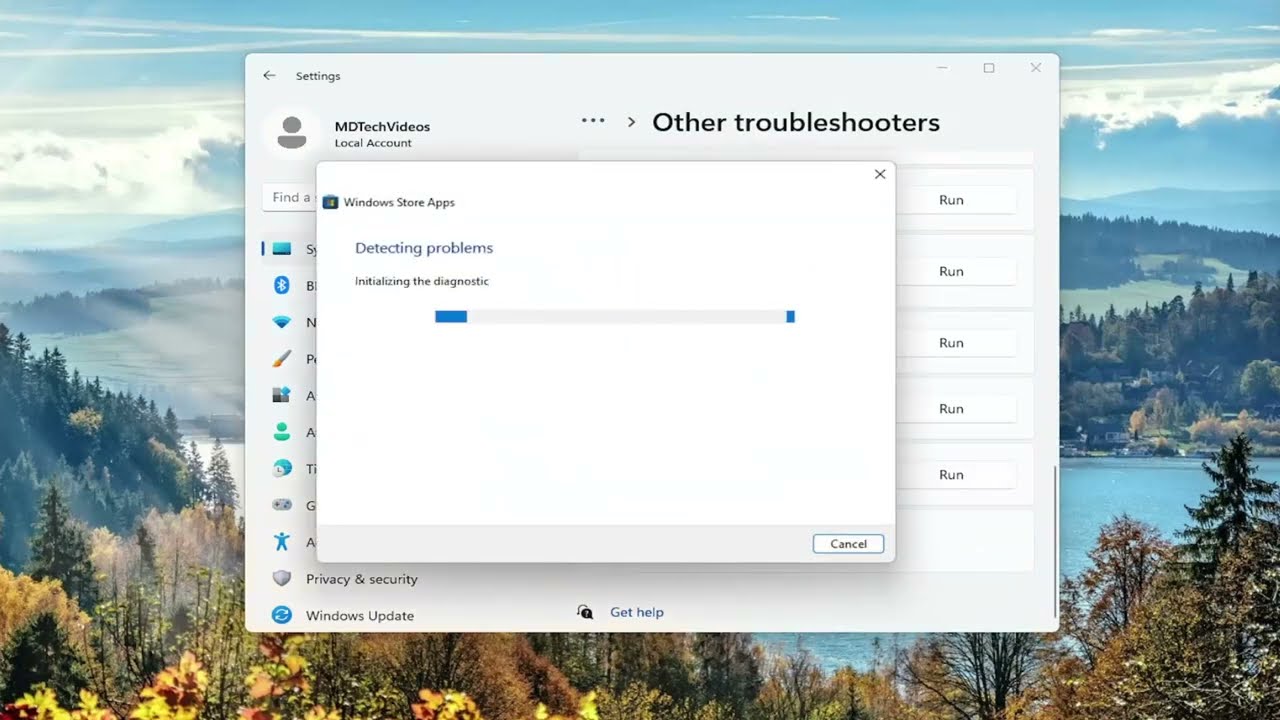The height and width of the screenshot is (720, 1280).
Task: Minimize the Settings window
Action: coord(942,68)
